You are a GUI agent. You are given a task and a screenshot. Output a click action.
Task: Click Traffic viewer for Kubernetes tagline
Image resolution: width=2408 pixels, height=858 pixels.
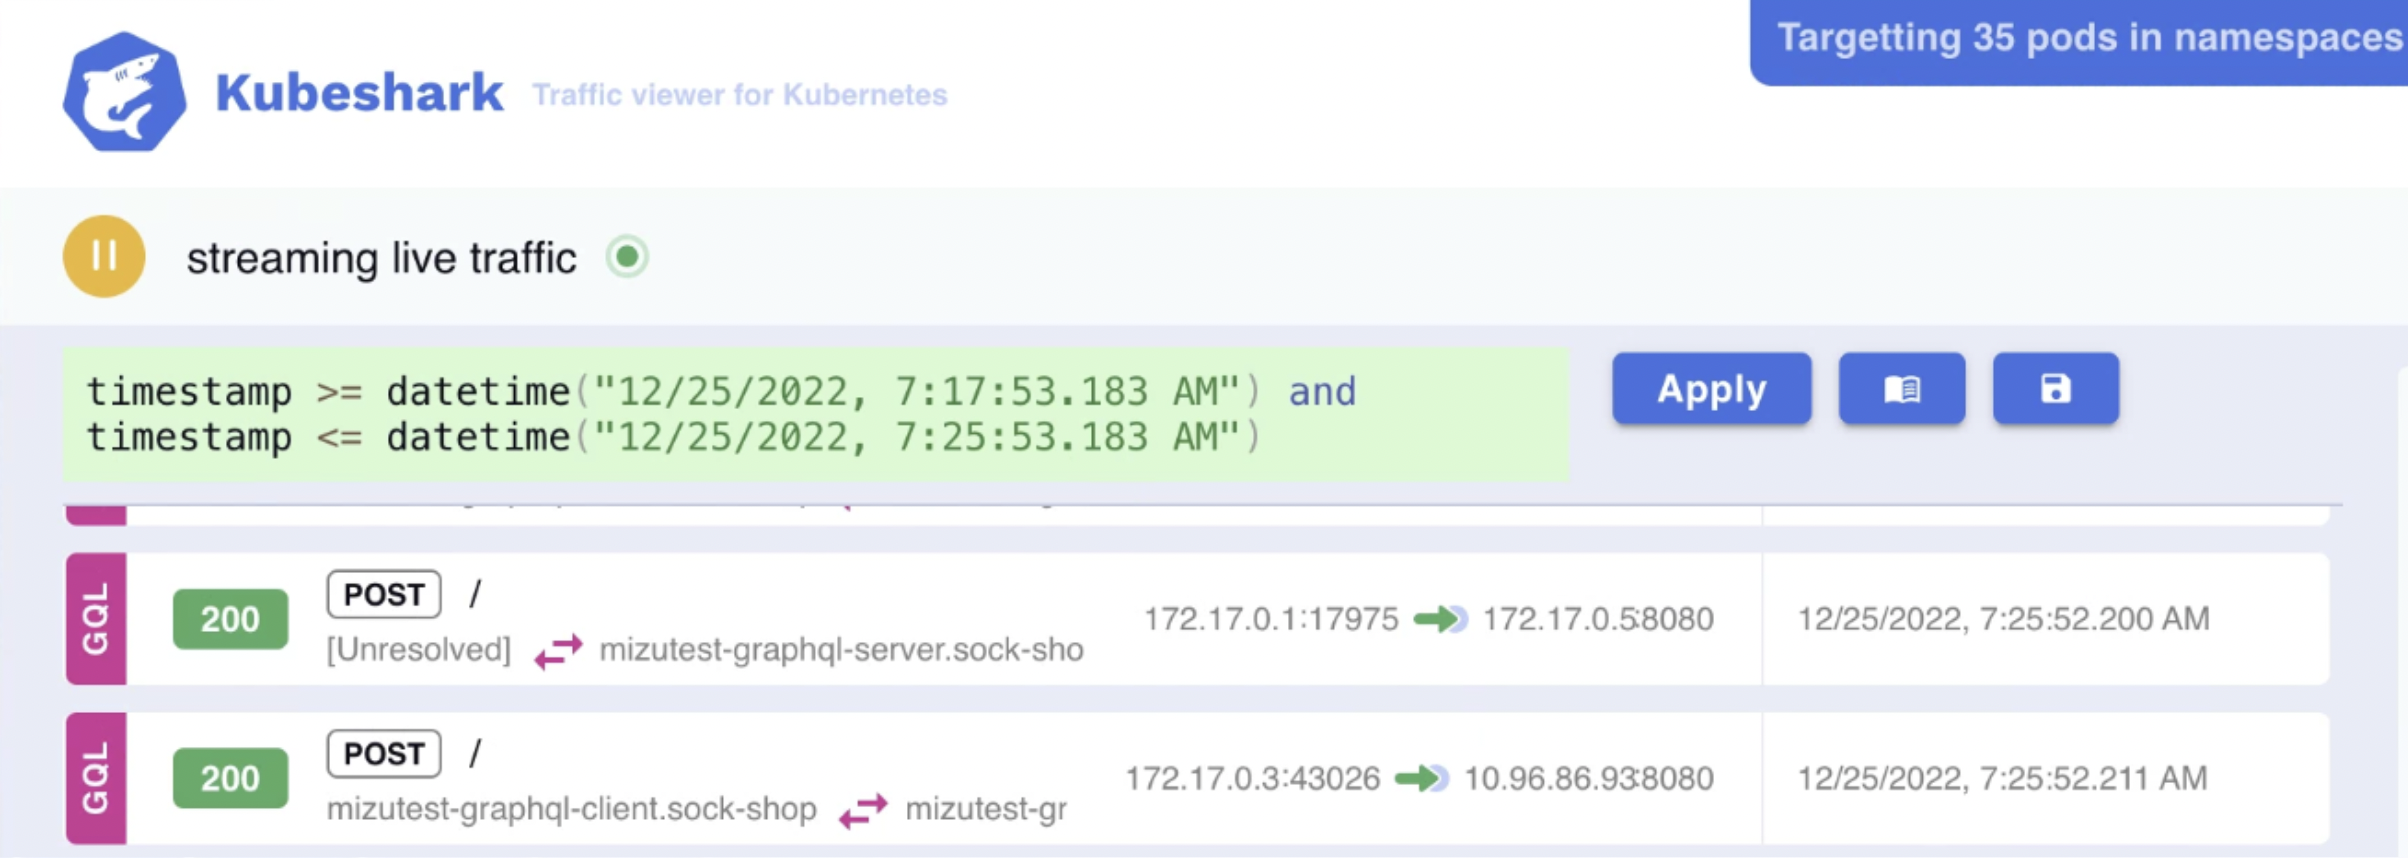point(740,95)
